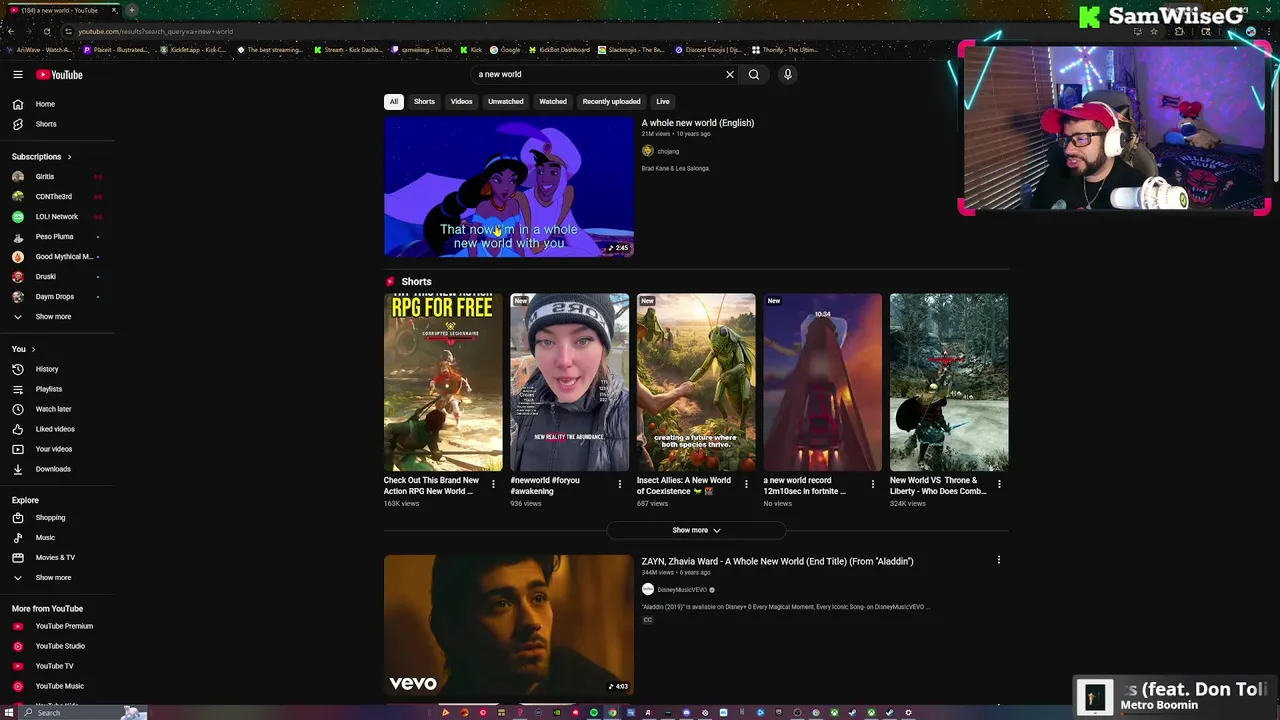Open Watch later in the sidebar
This screenshot has height=720, width=1280.
[x=52, y=409]
